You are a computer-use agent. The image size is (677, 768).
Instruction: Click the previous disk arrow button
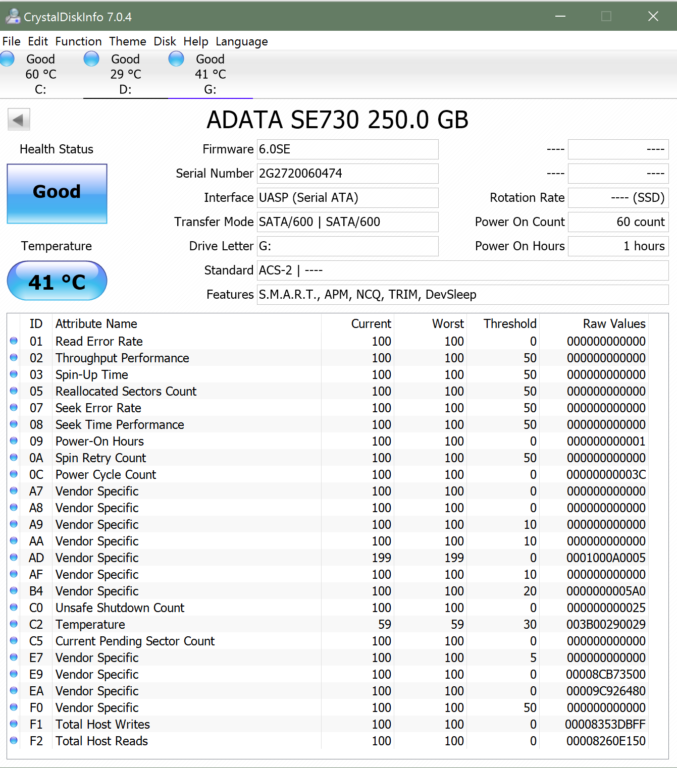(x=18, y=120)
